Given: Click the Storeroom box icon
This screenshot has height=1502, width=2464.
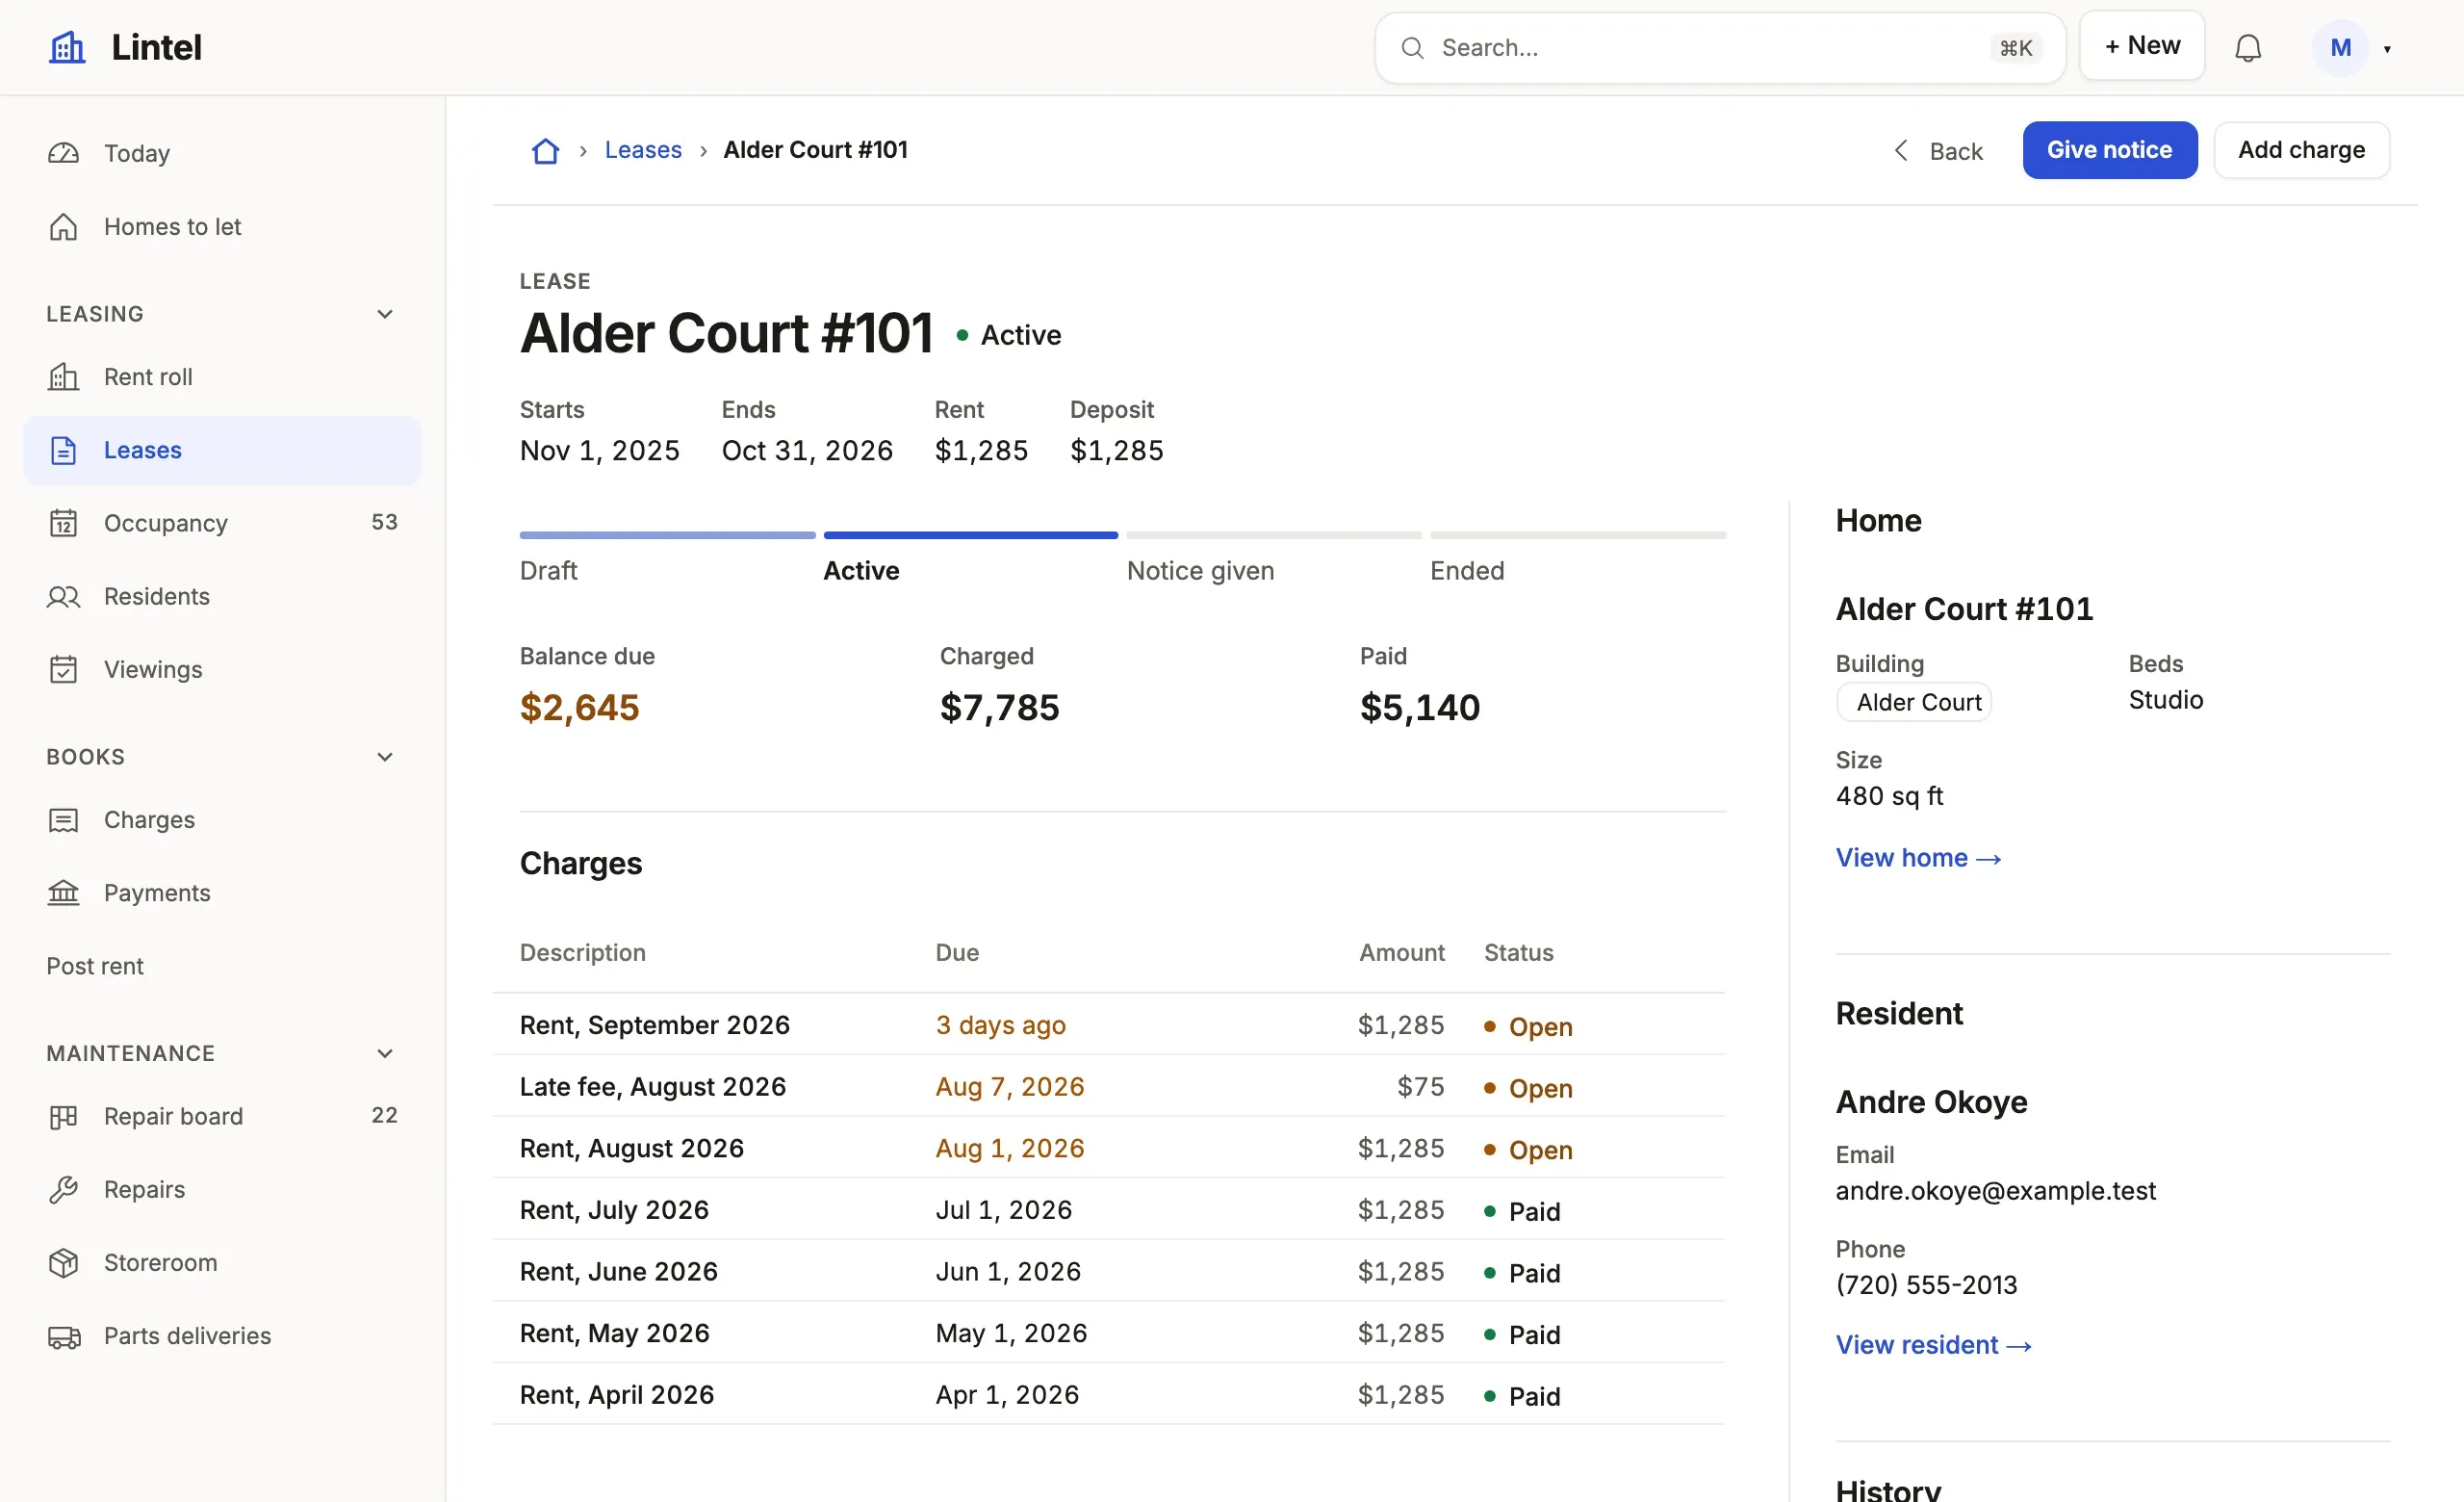Looking at the screenshot, I should pos(63,1263).
